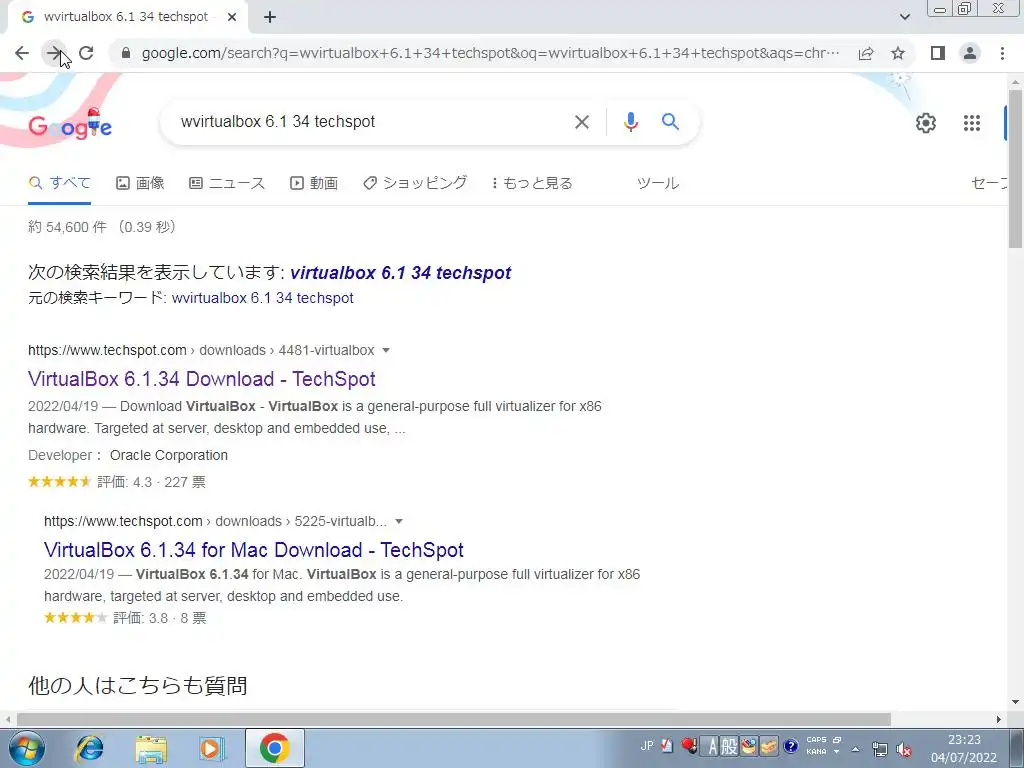Click the vertical scrollbar thumb
The width and height of the screenshot is (1024, 768).
[x=1015, y=168]
